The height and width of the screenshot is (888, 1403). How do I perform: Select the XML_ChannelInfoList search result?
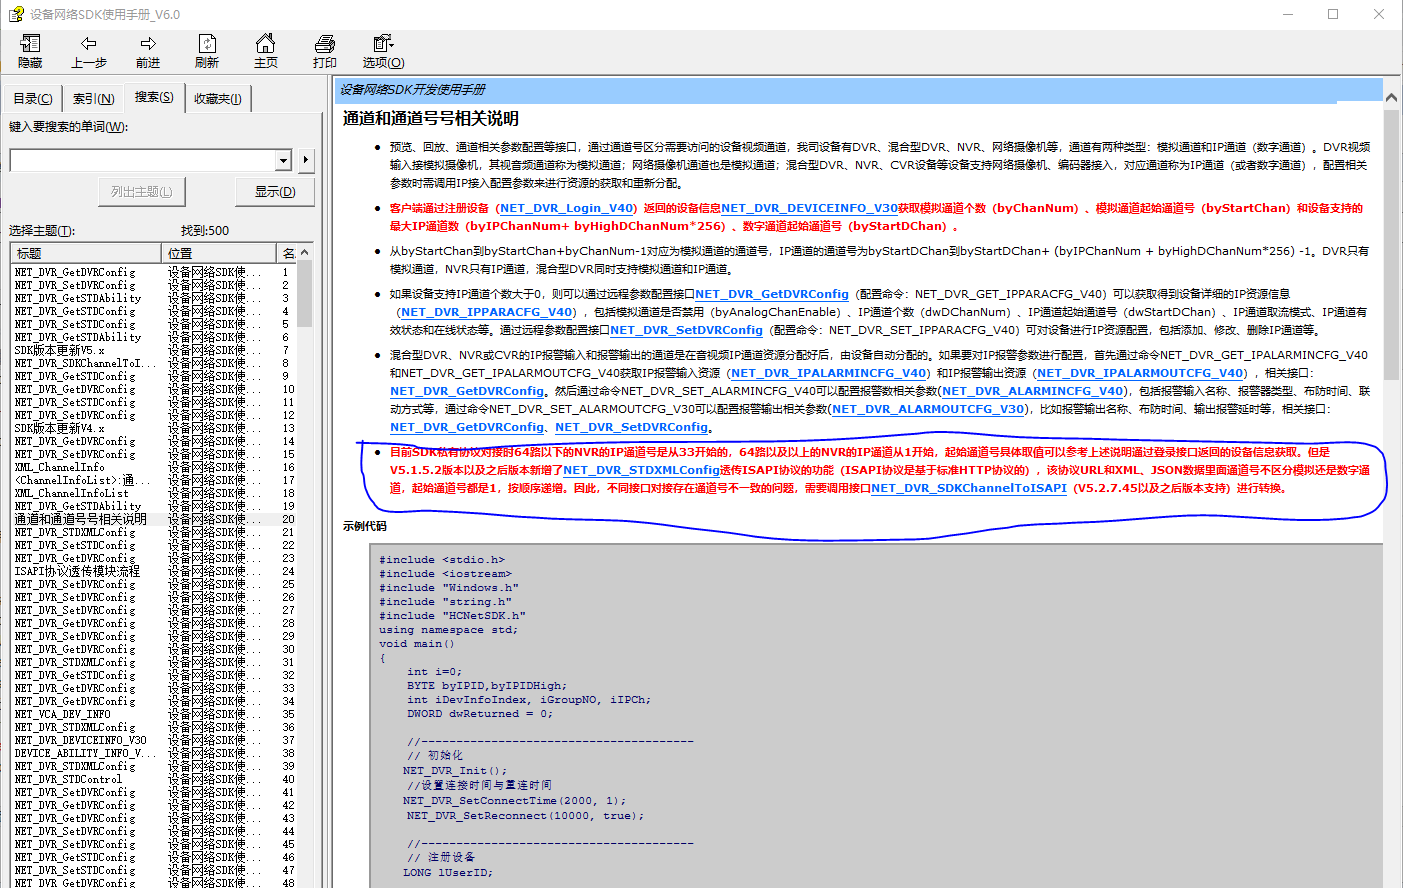pyautogui.click(x=72, y=493)
